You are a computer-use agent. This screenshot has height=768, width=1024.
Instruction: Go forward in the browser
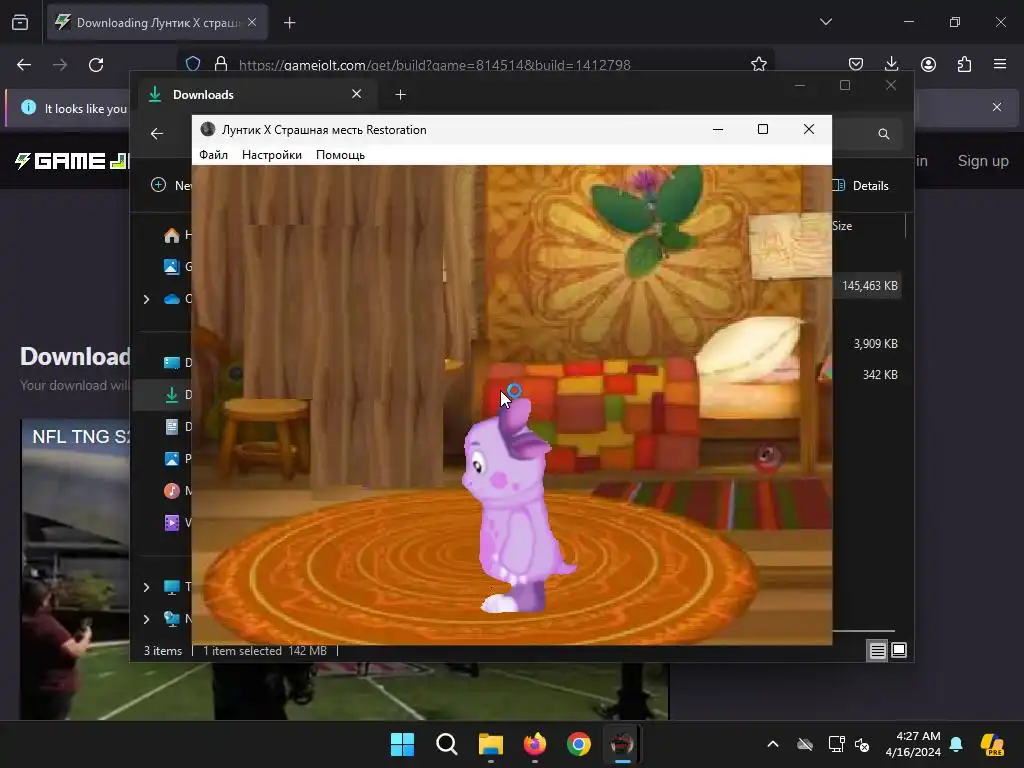[x=60, y=65]
